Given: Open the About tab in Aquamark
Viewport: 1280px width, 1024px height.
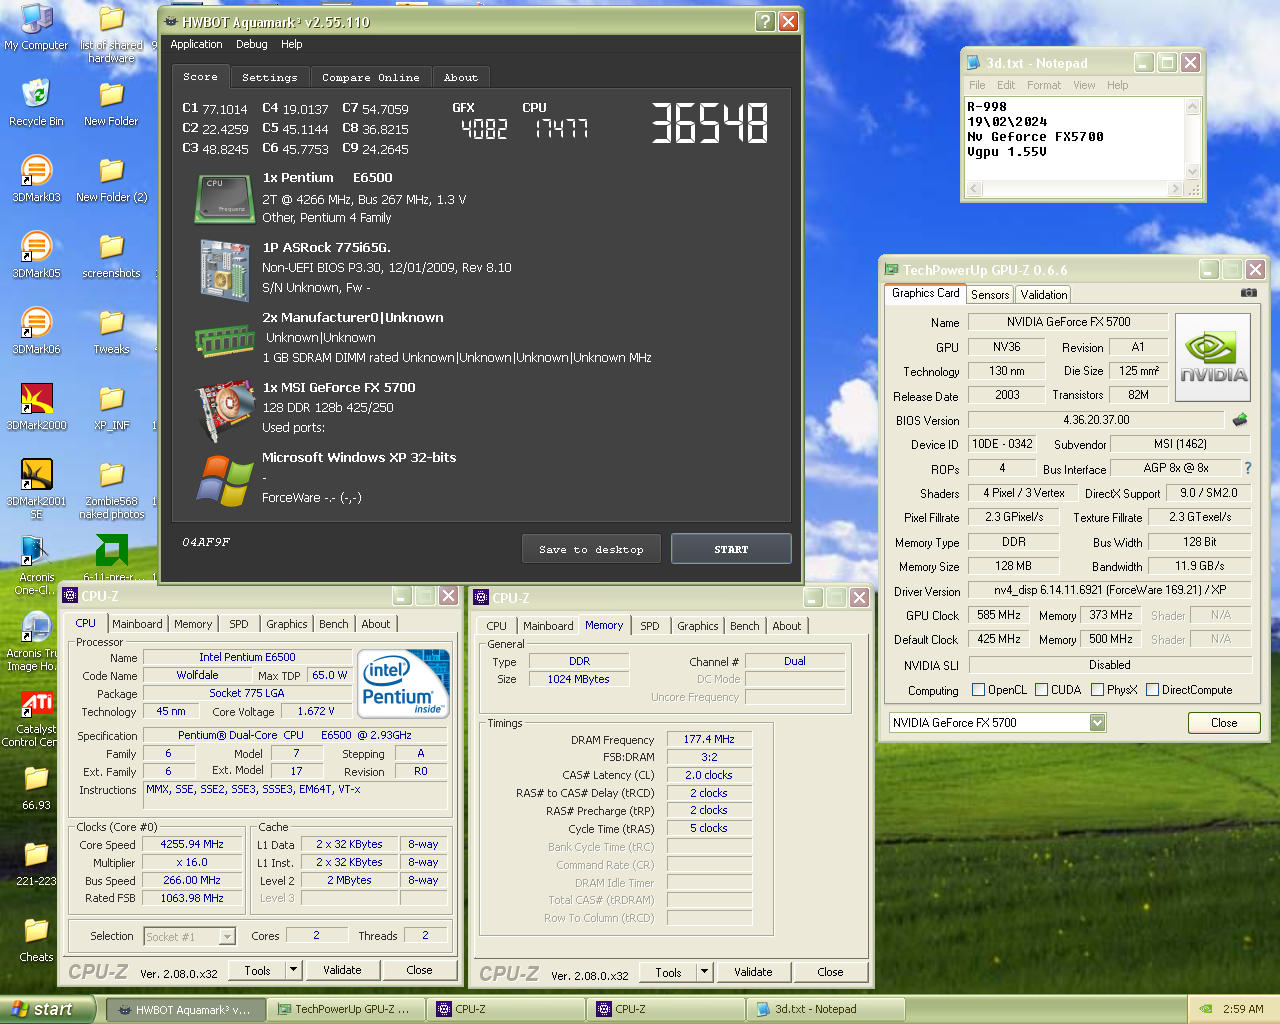Looking at the screenshot, I should click(461, 77).
